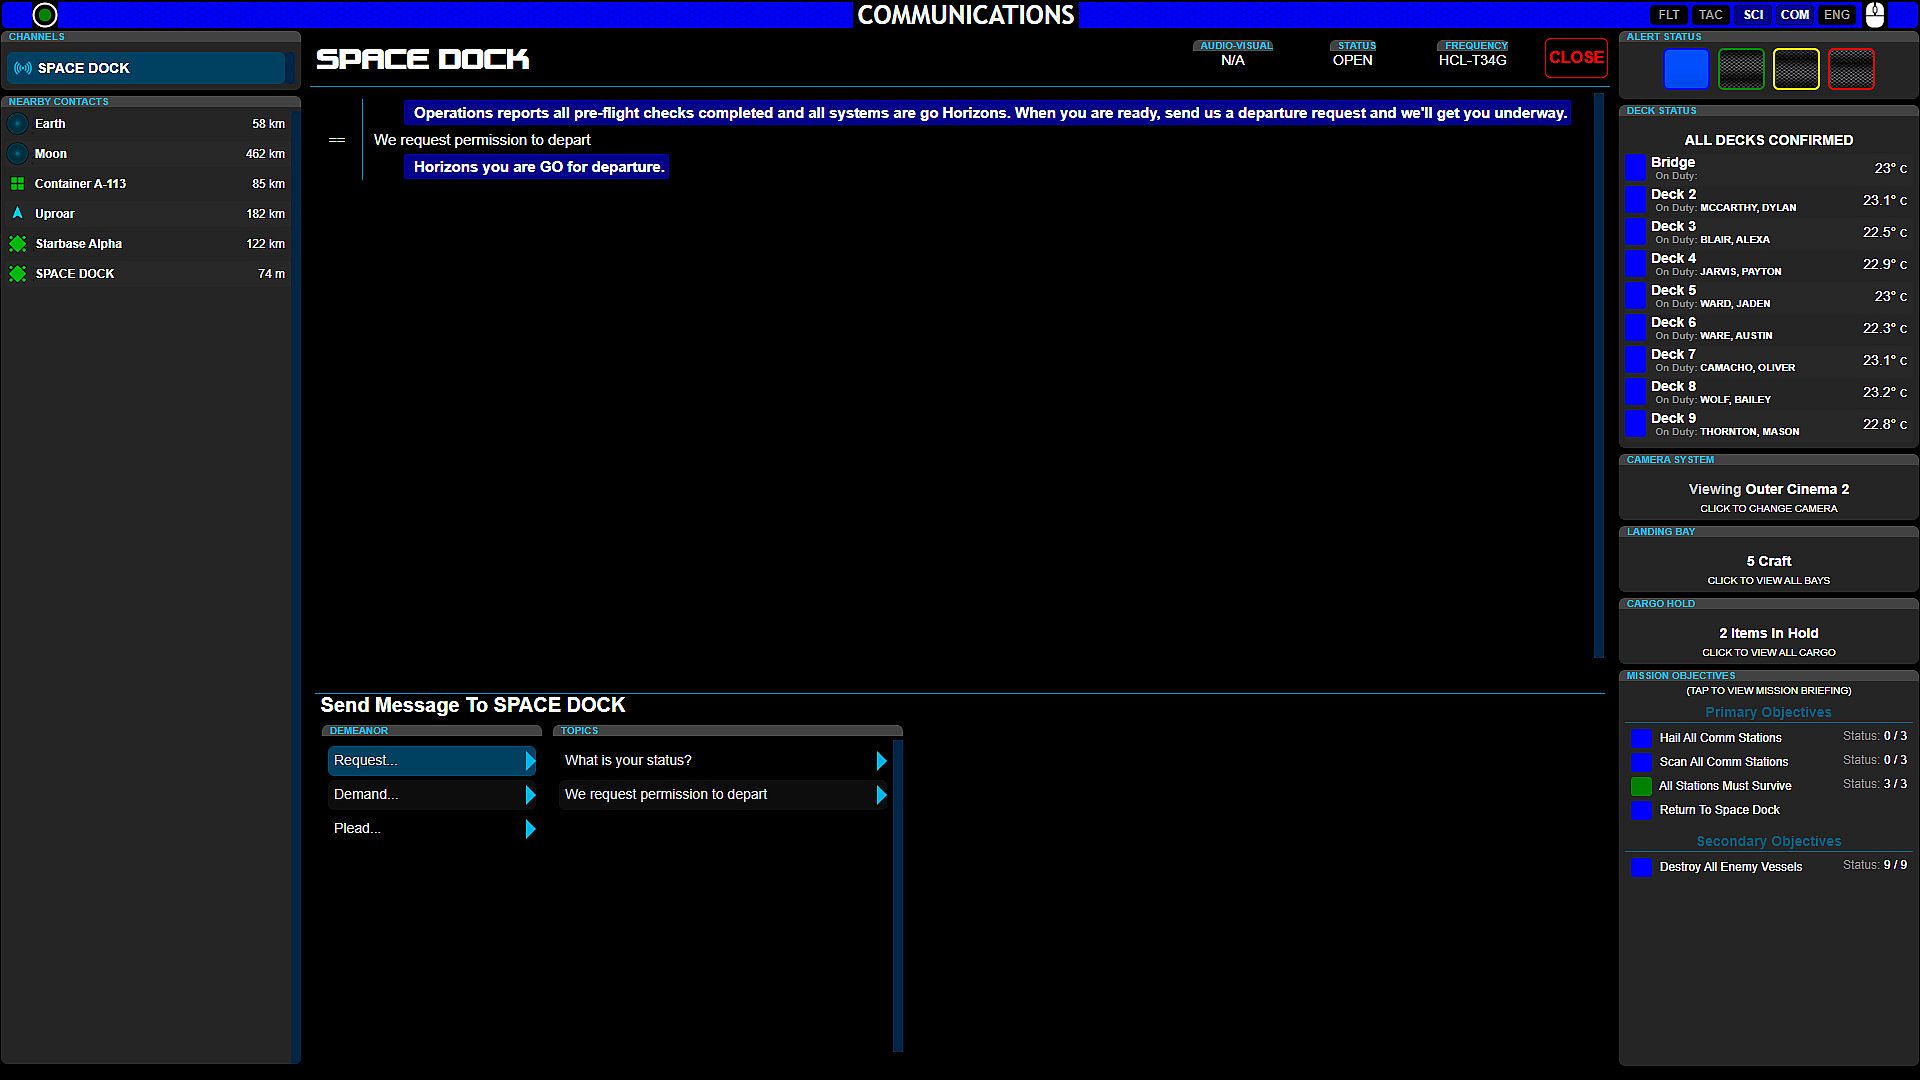
Task: Click the Starbase Alpha station icon
Action: [18, 244]
